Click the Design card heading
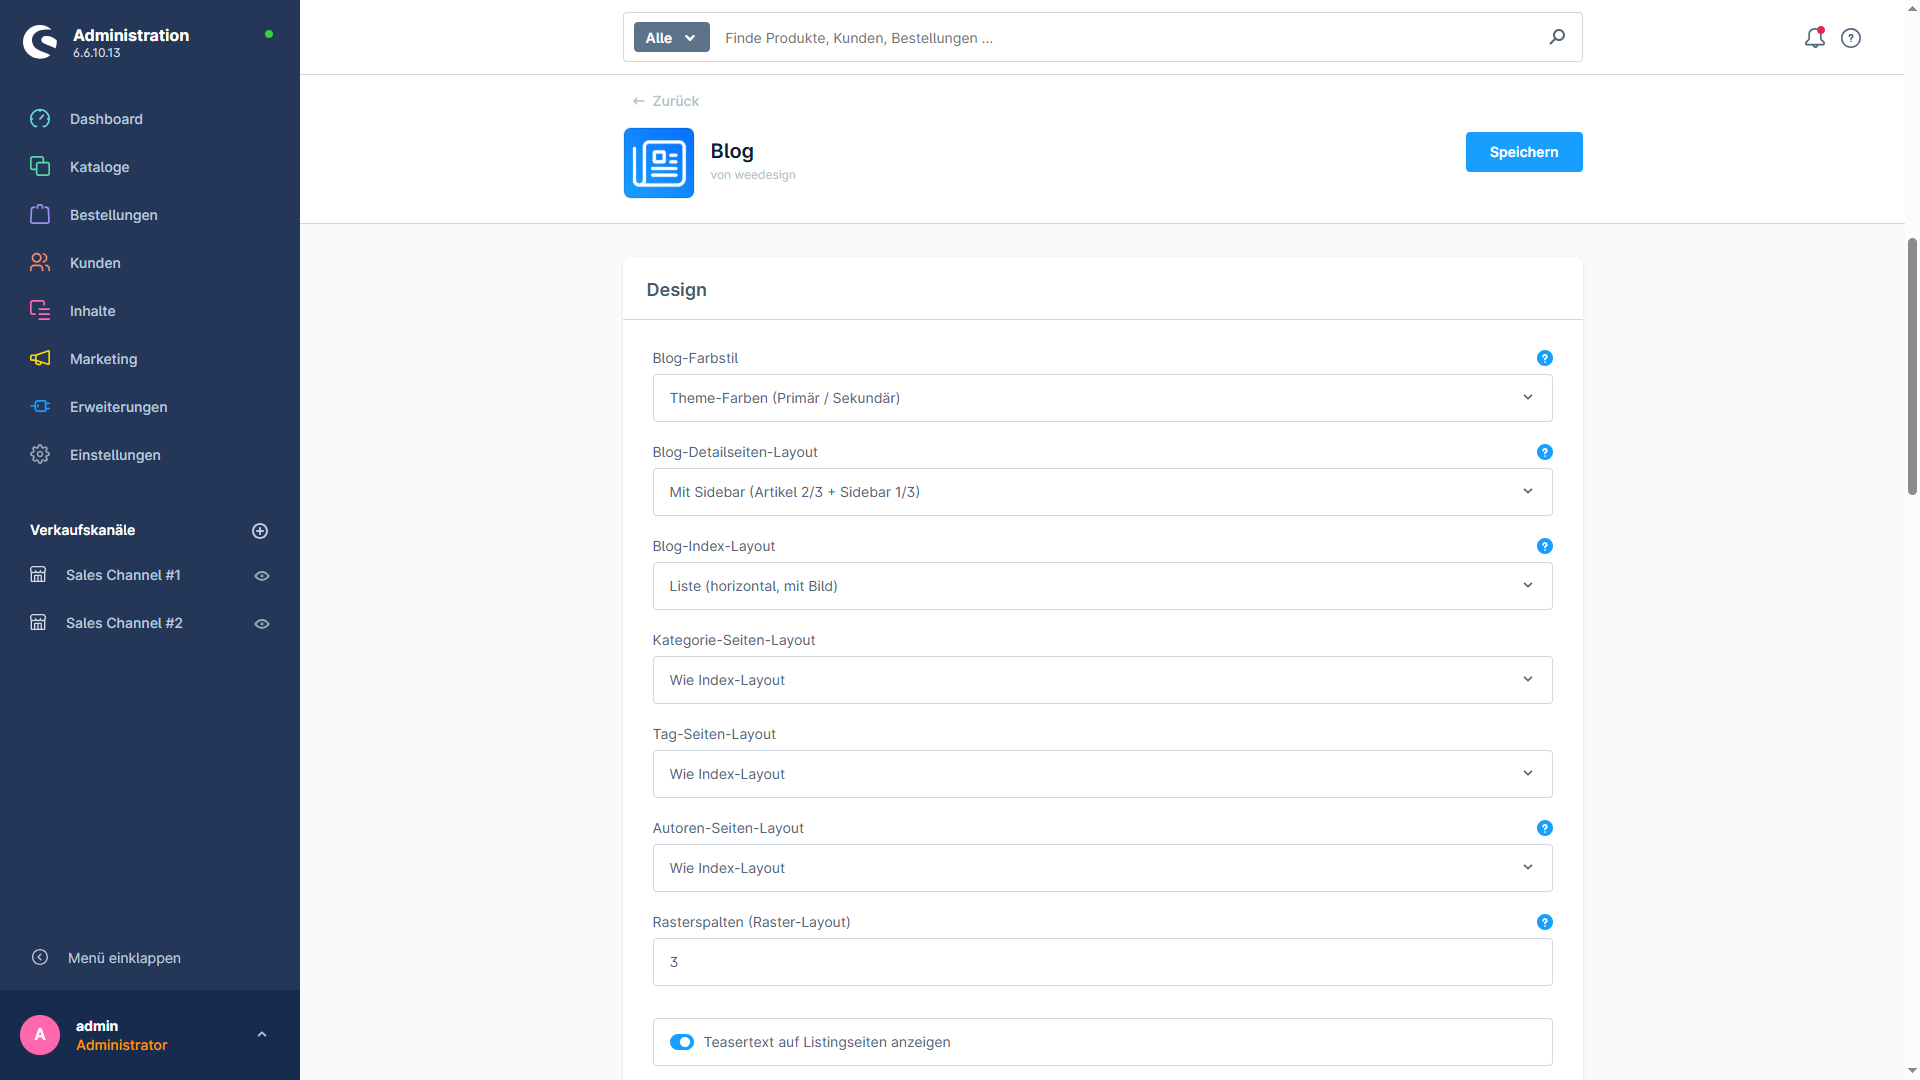Screen dimensions: 1920x1080 [x=676, y=290]
